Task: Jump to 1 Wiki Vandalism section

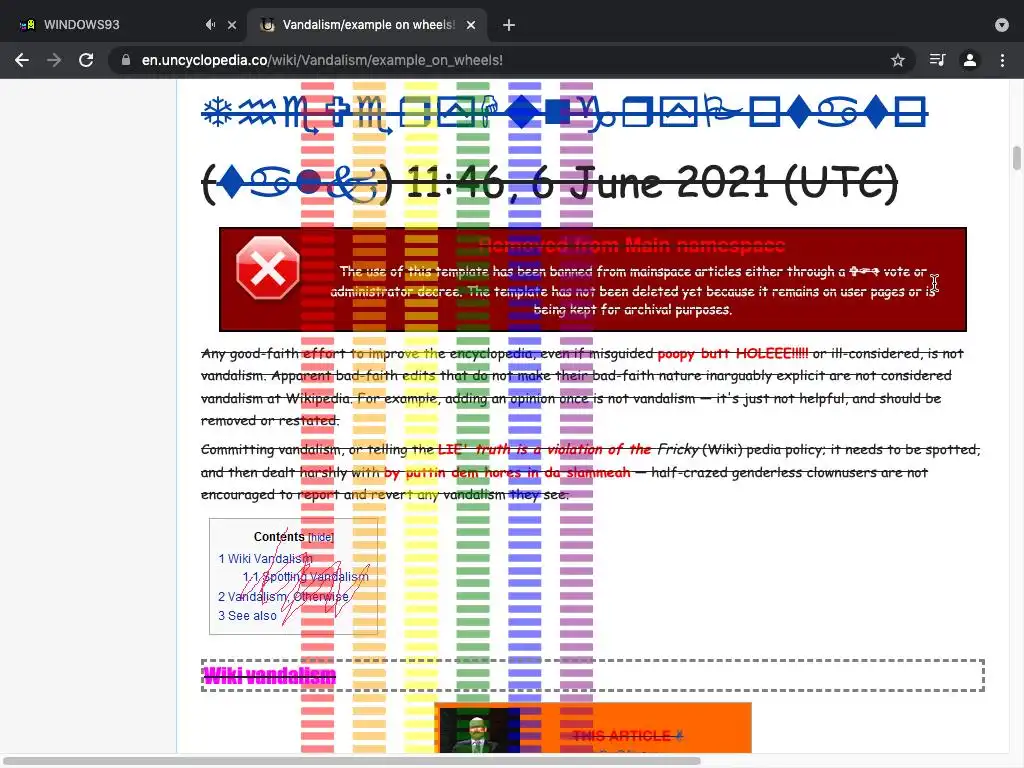Action: [265, 559]
